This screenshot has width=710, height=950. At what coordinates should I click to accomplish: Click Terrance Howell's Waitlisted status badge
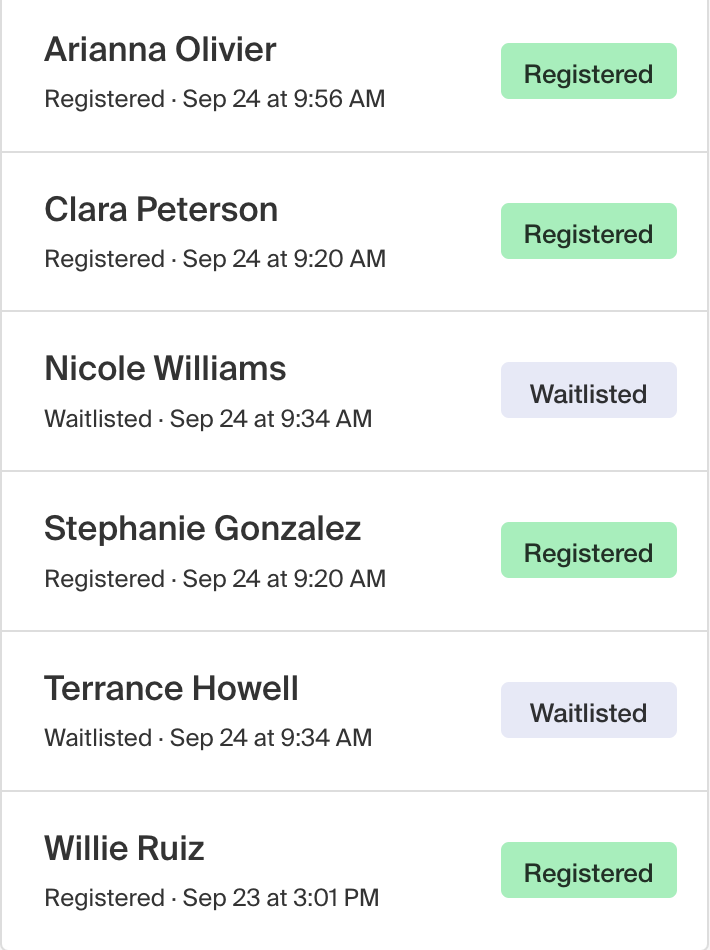point(589,710)
